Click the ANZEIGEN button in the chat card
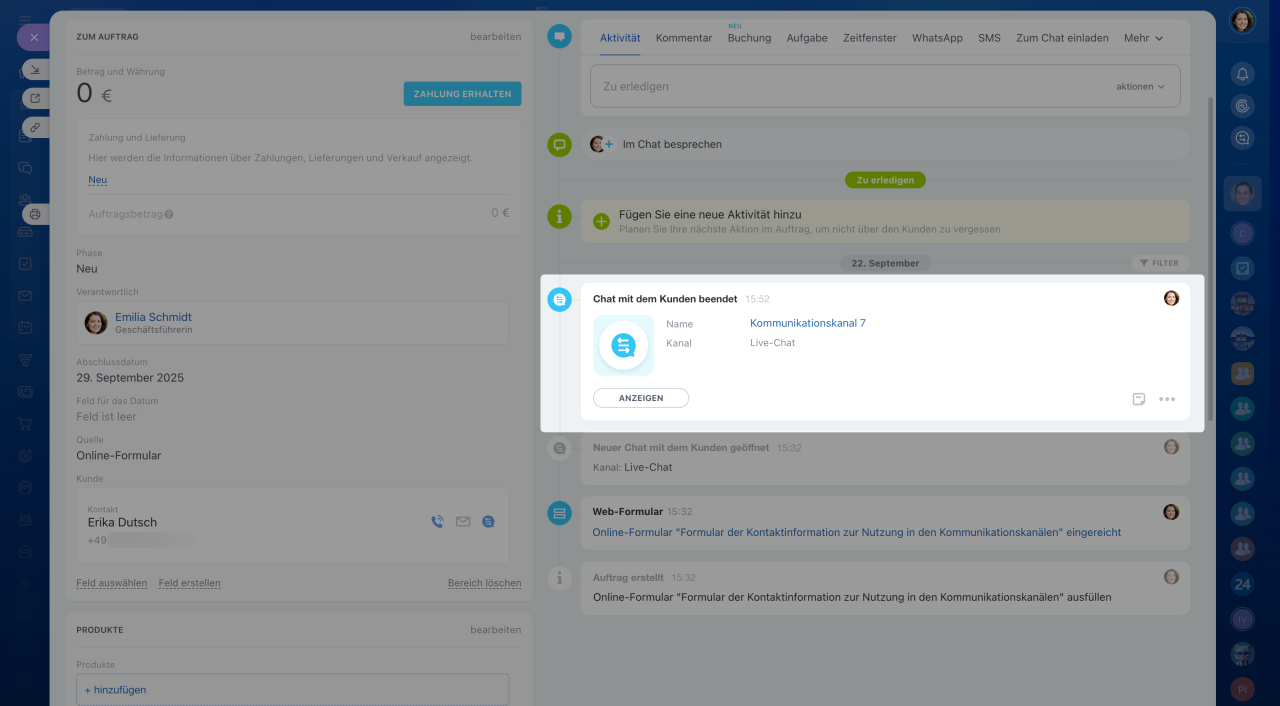The image size is (1280, 706). 641,398
